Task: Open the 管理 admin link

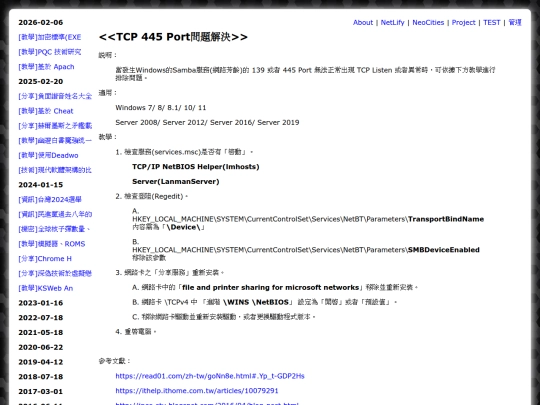Action: click(515, 23)
